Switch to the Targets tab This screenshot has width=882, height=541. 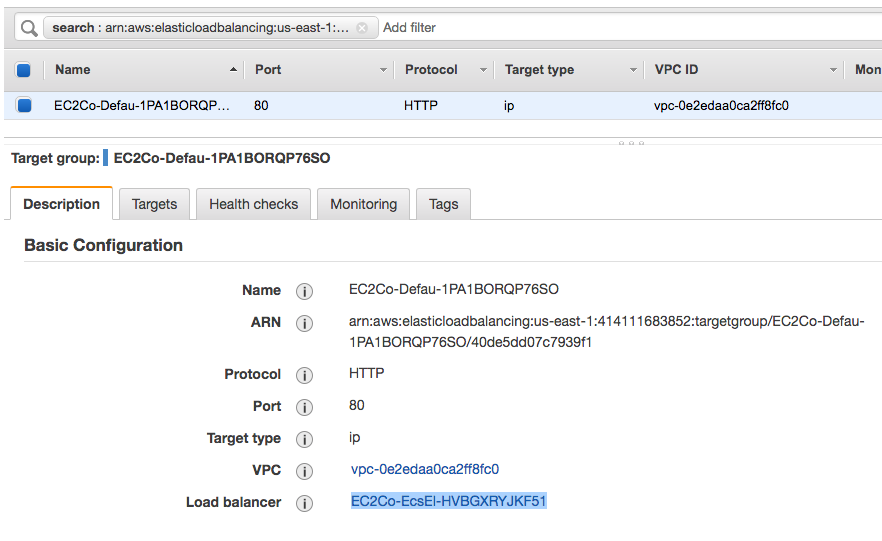154,204
